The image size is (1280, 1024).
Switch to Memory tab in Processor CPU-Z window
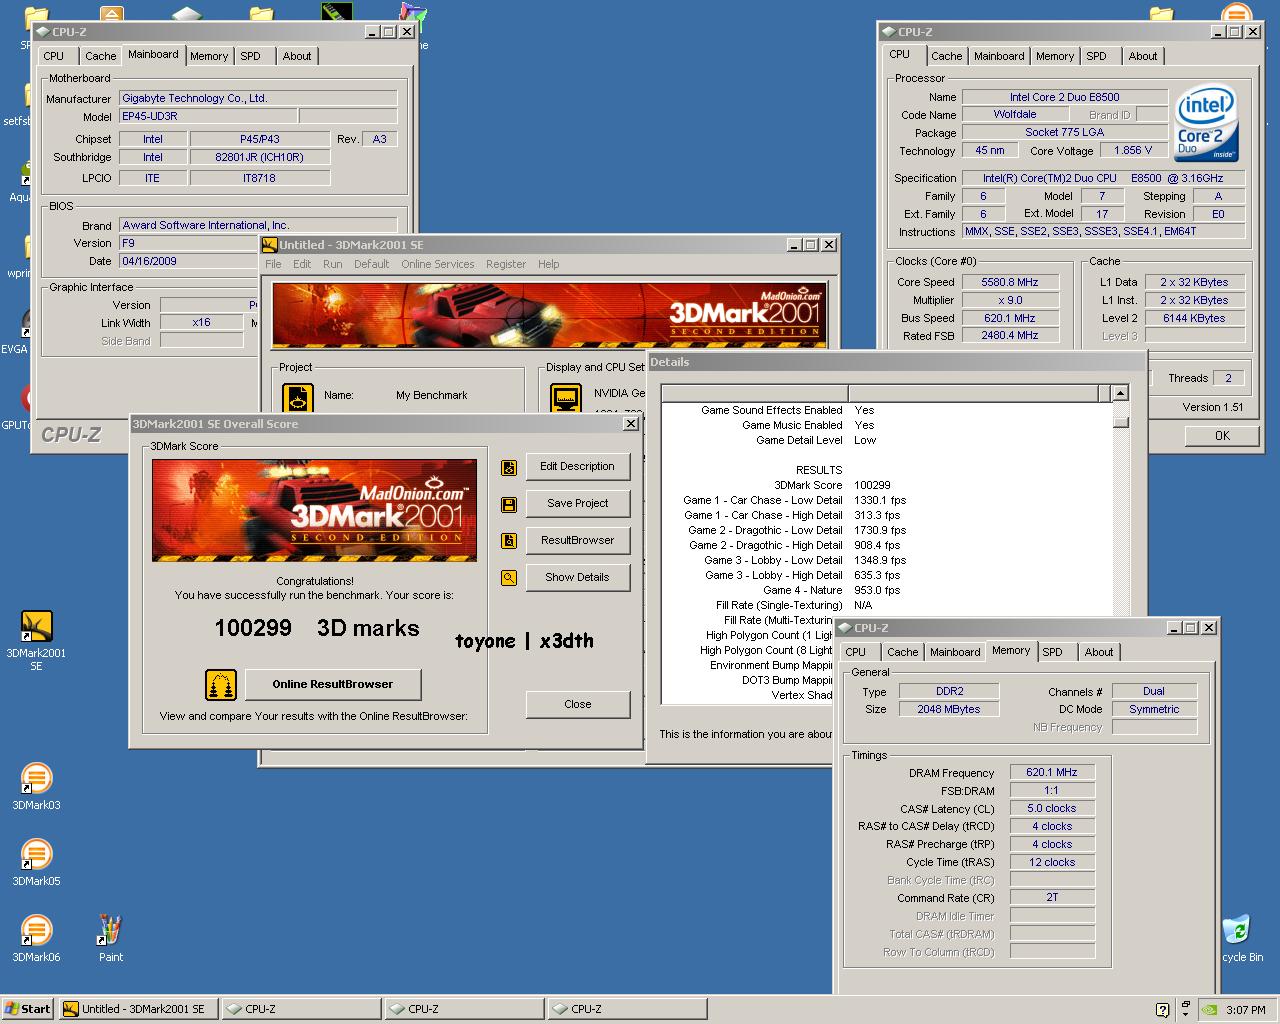(1054, 56)
